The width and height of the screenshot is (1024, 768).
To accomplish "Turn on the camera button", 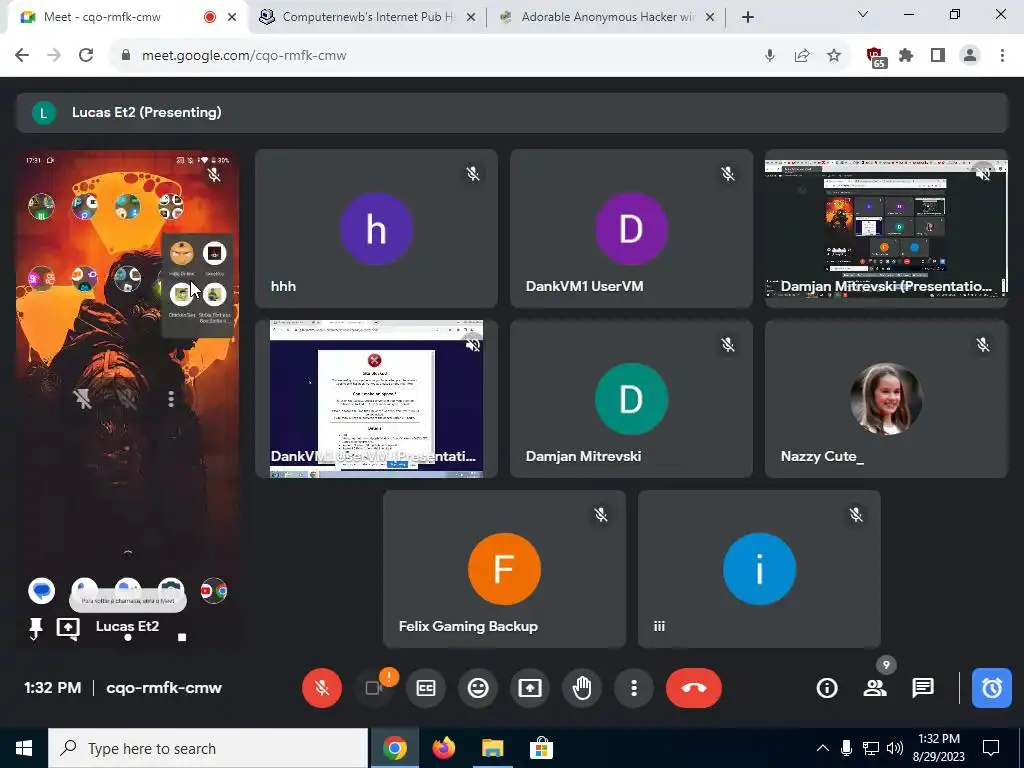I will 374,688.
